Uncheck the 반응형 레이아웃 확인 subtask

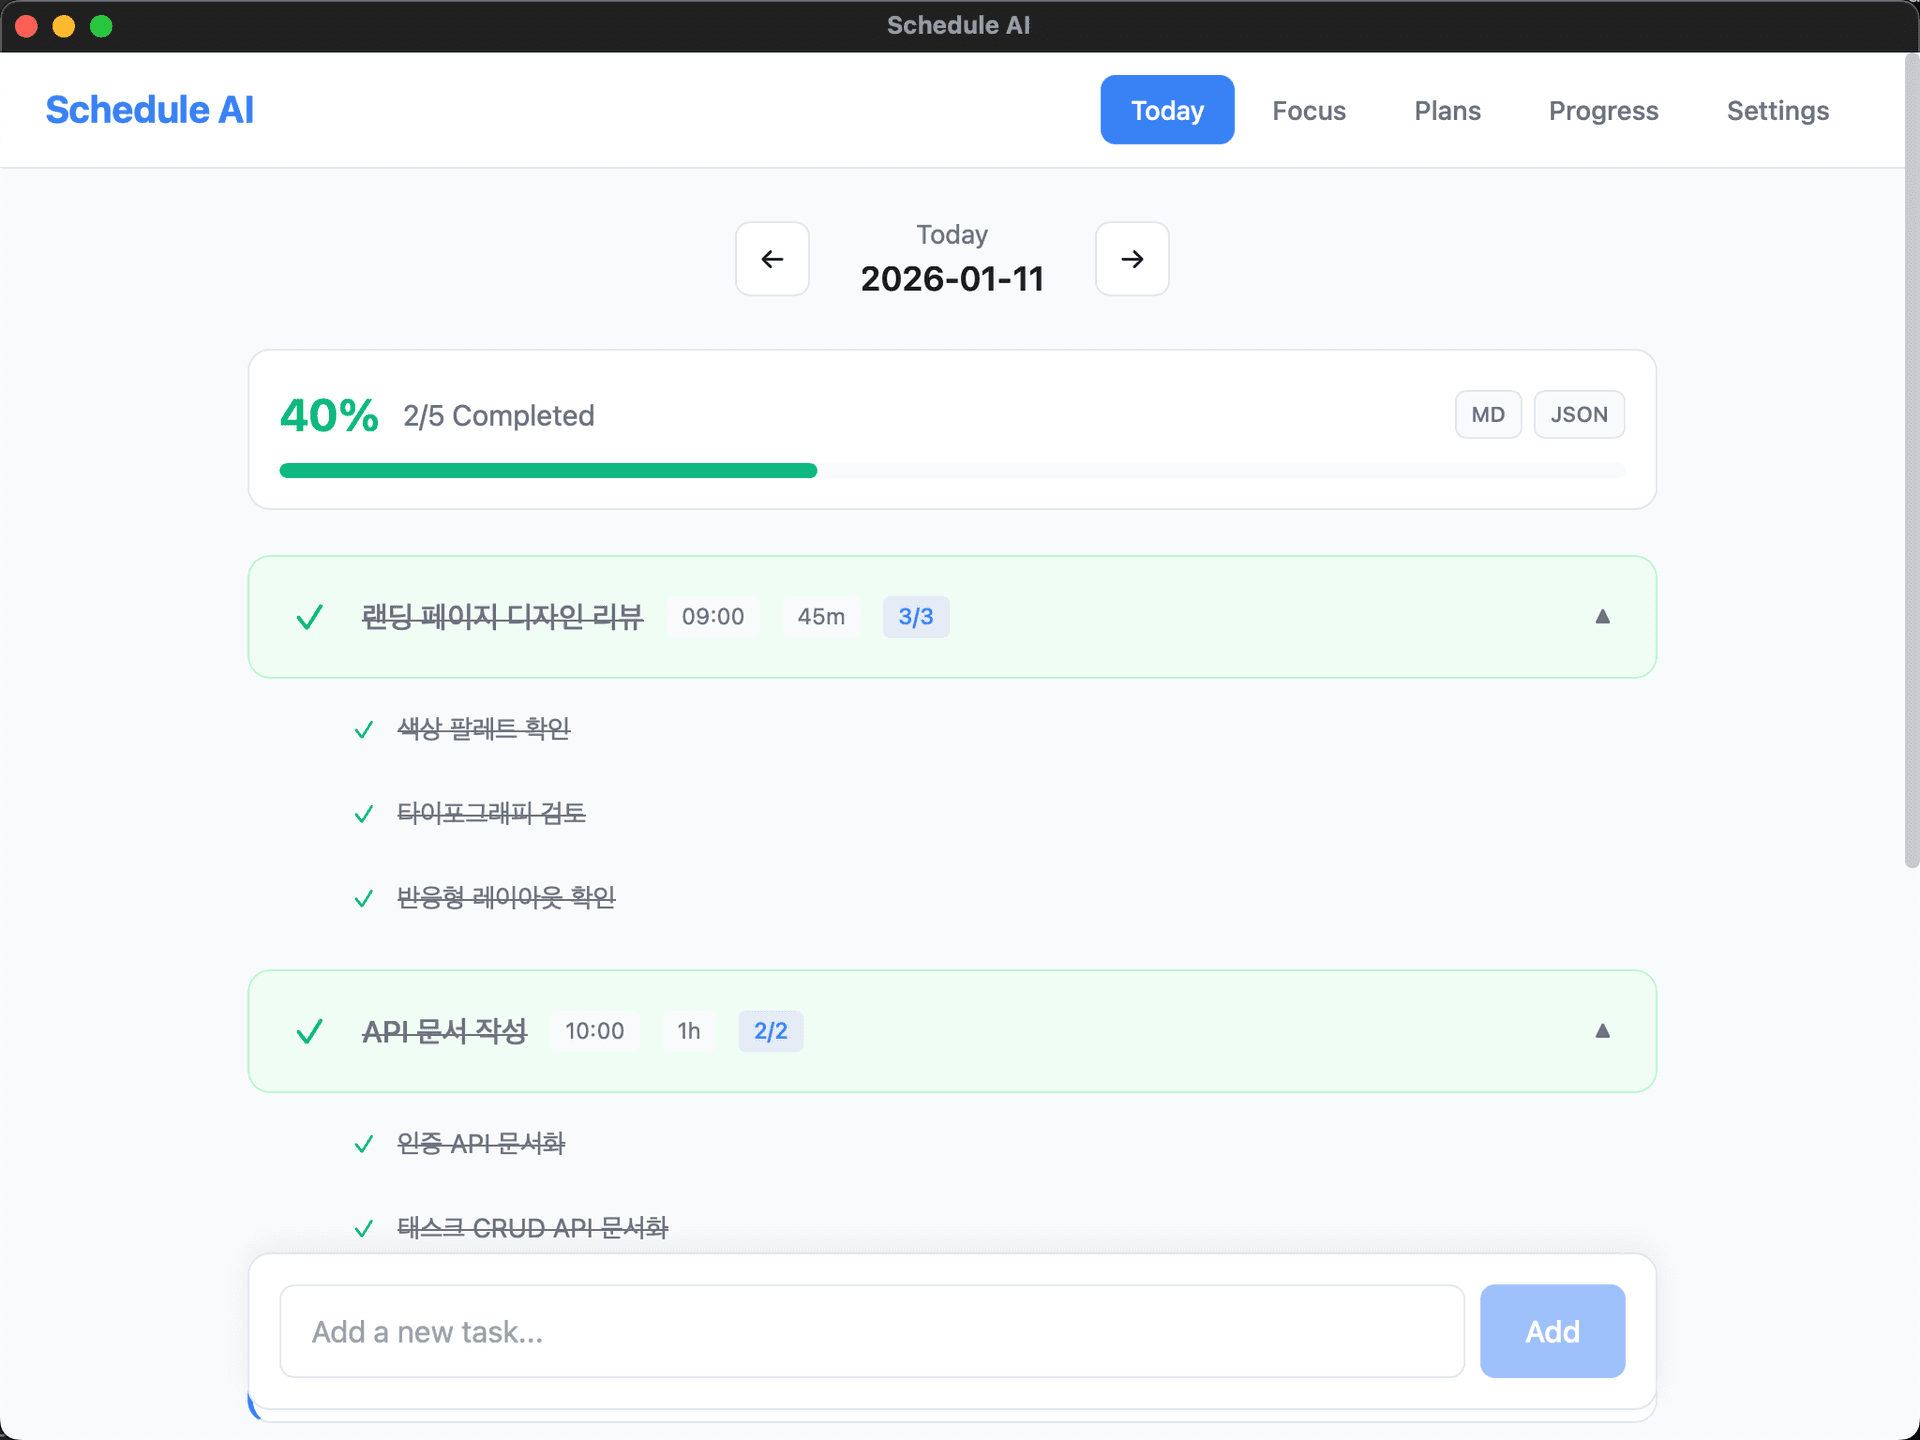(x=364, y=898)
